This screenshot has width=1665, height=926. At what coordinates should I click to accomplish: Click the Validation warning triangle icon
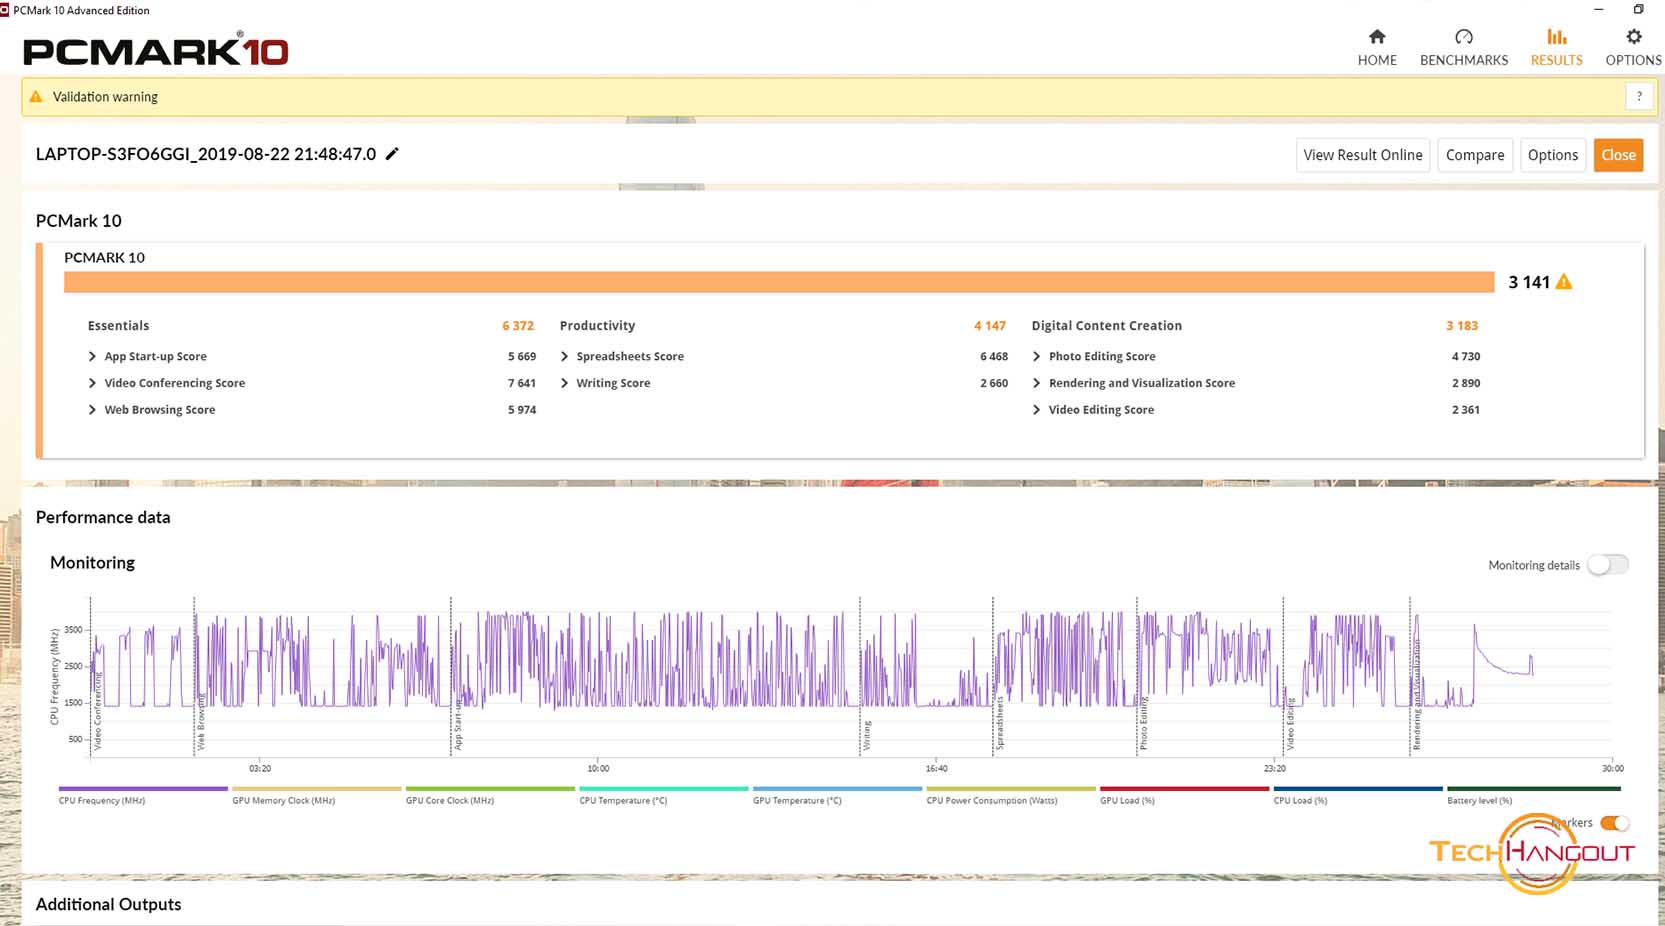(36, 97)
